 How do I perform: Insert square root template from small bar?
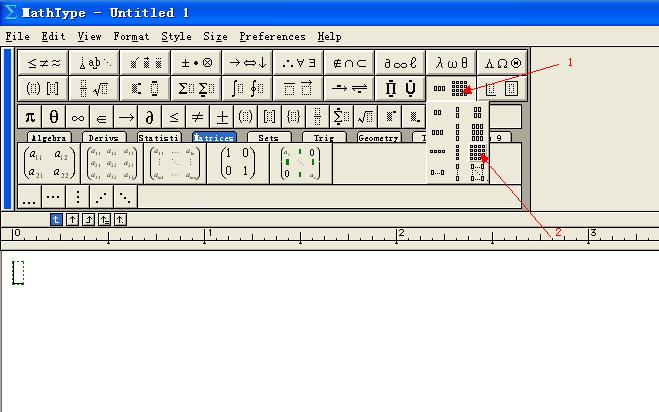365,117
